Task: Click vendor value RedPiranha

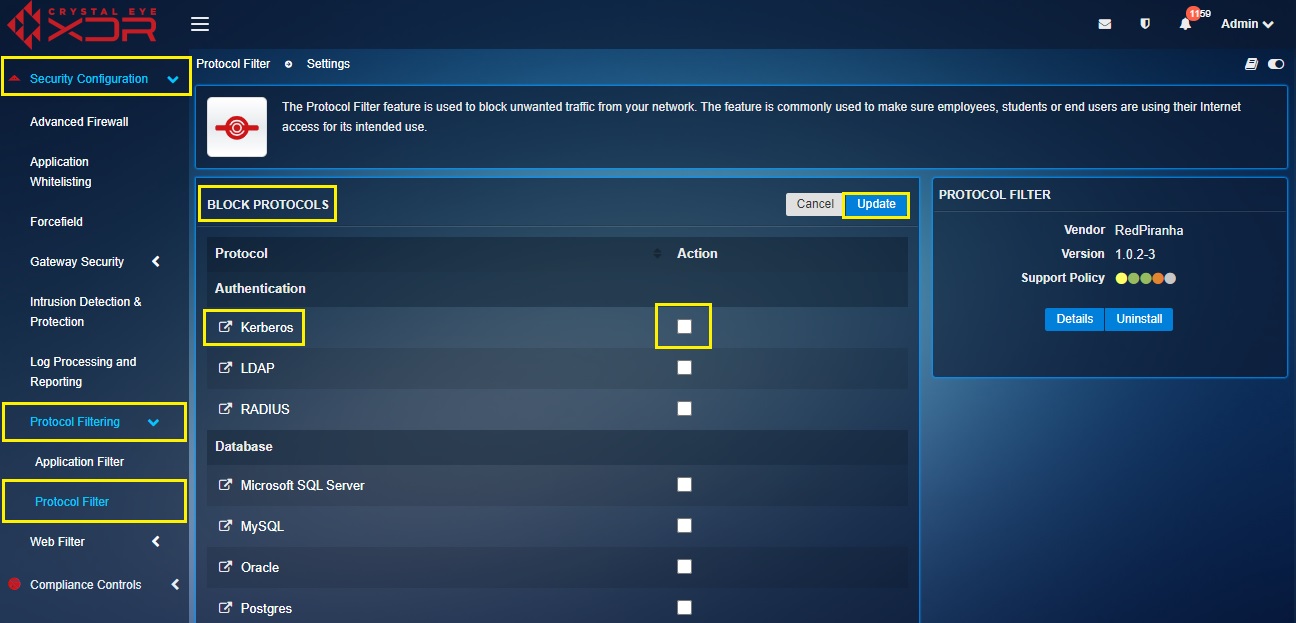Action: (1149, 230)
